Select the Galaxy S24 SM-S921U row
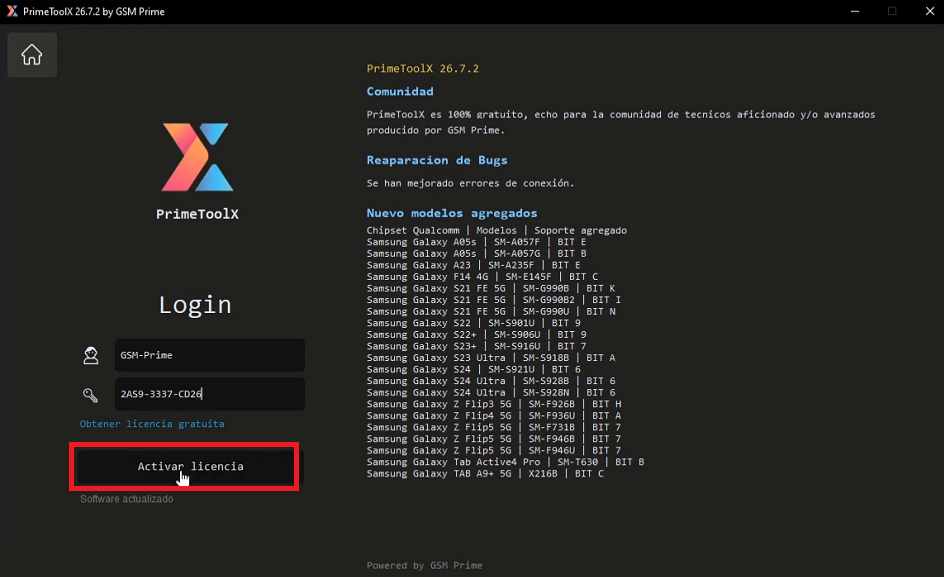Screen dimensions: 944x577 point(473,369)
